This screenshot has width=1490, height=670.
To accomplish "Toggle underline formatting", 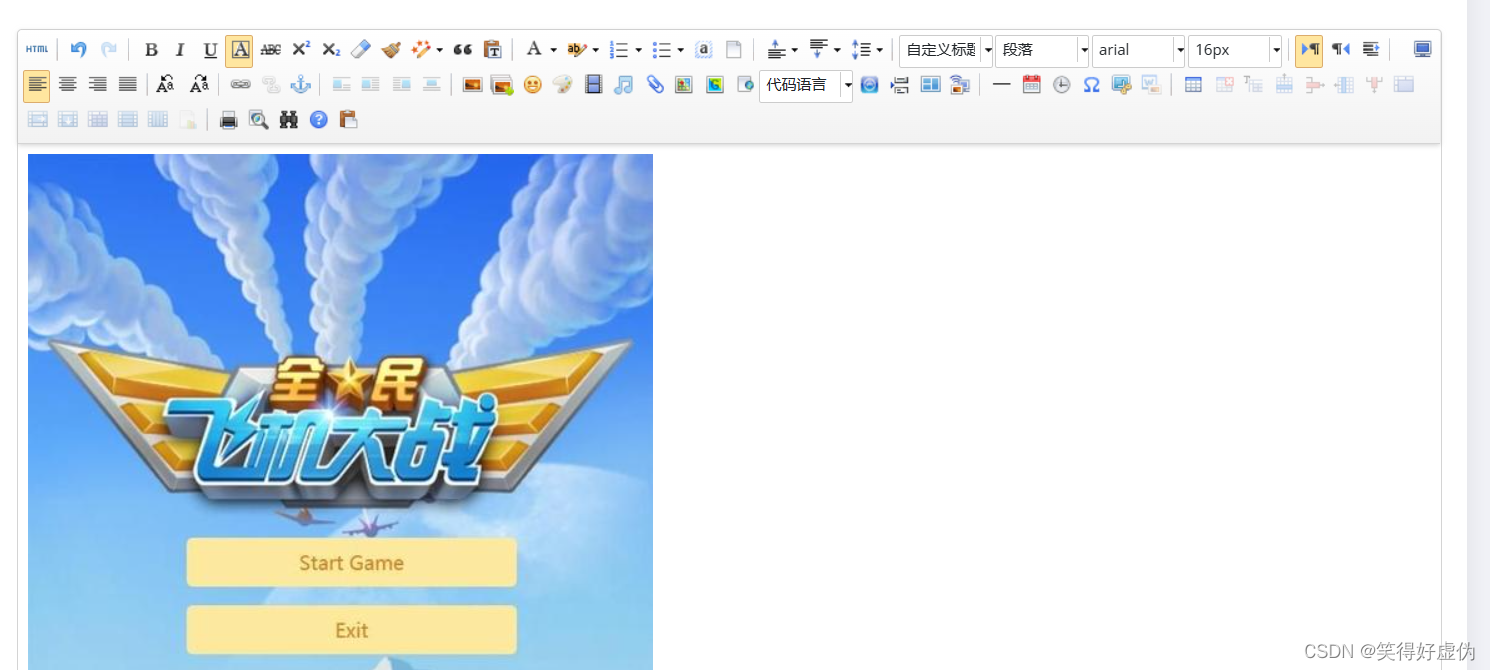I will [210, 50].
